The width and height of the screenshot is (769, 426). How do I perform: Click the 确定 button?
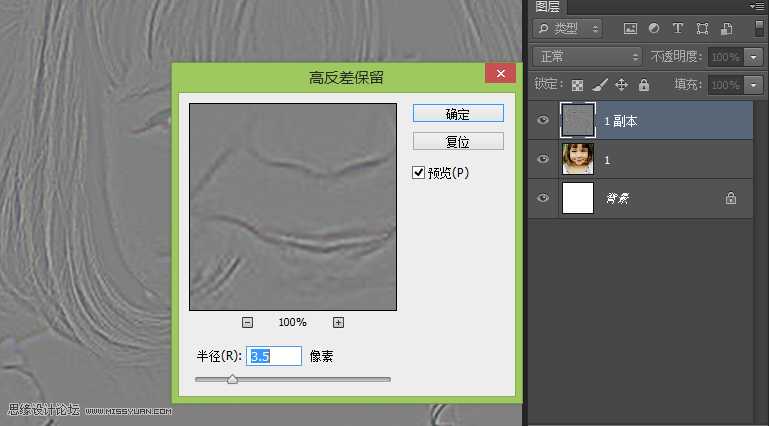tap(458, 113)
